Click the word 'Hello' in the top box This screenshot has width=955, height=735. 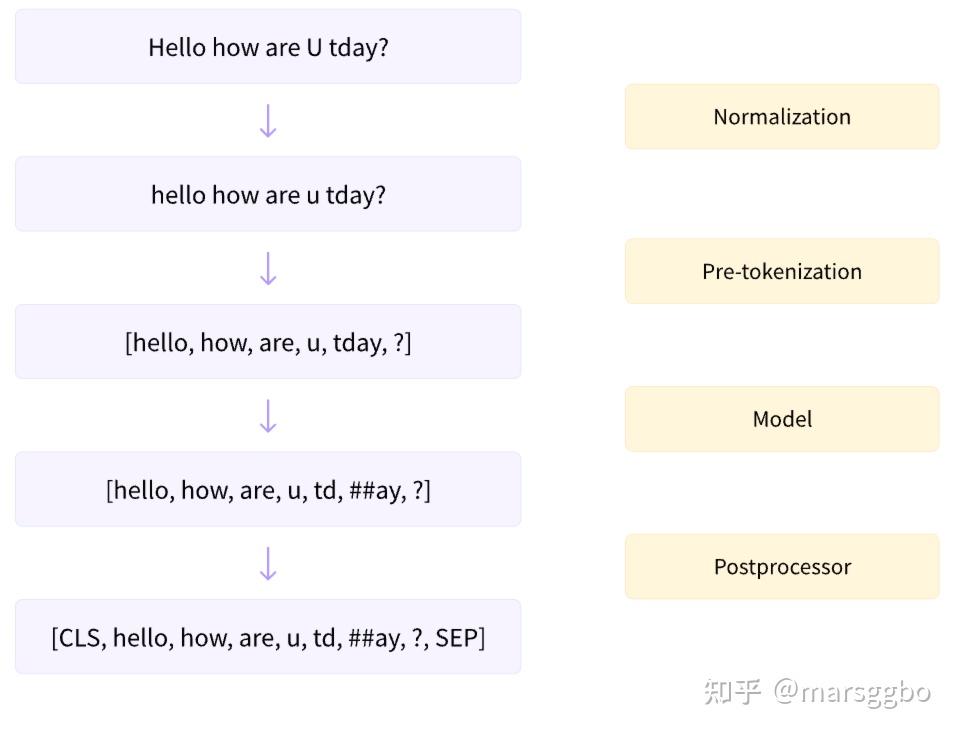point(177,47)
